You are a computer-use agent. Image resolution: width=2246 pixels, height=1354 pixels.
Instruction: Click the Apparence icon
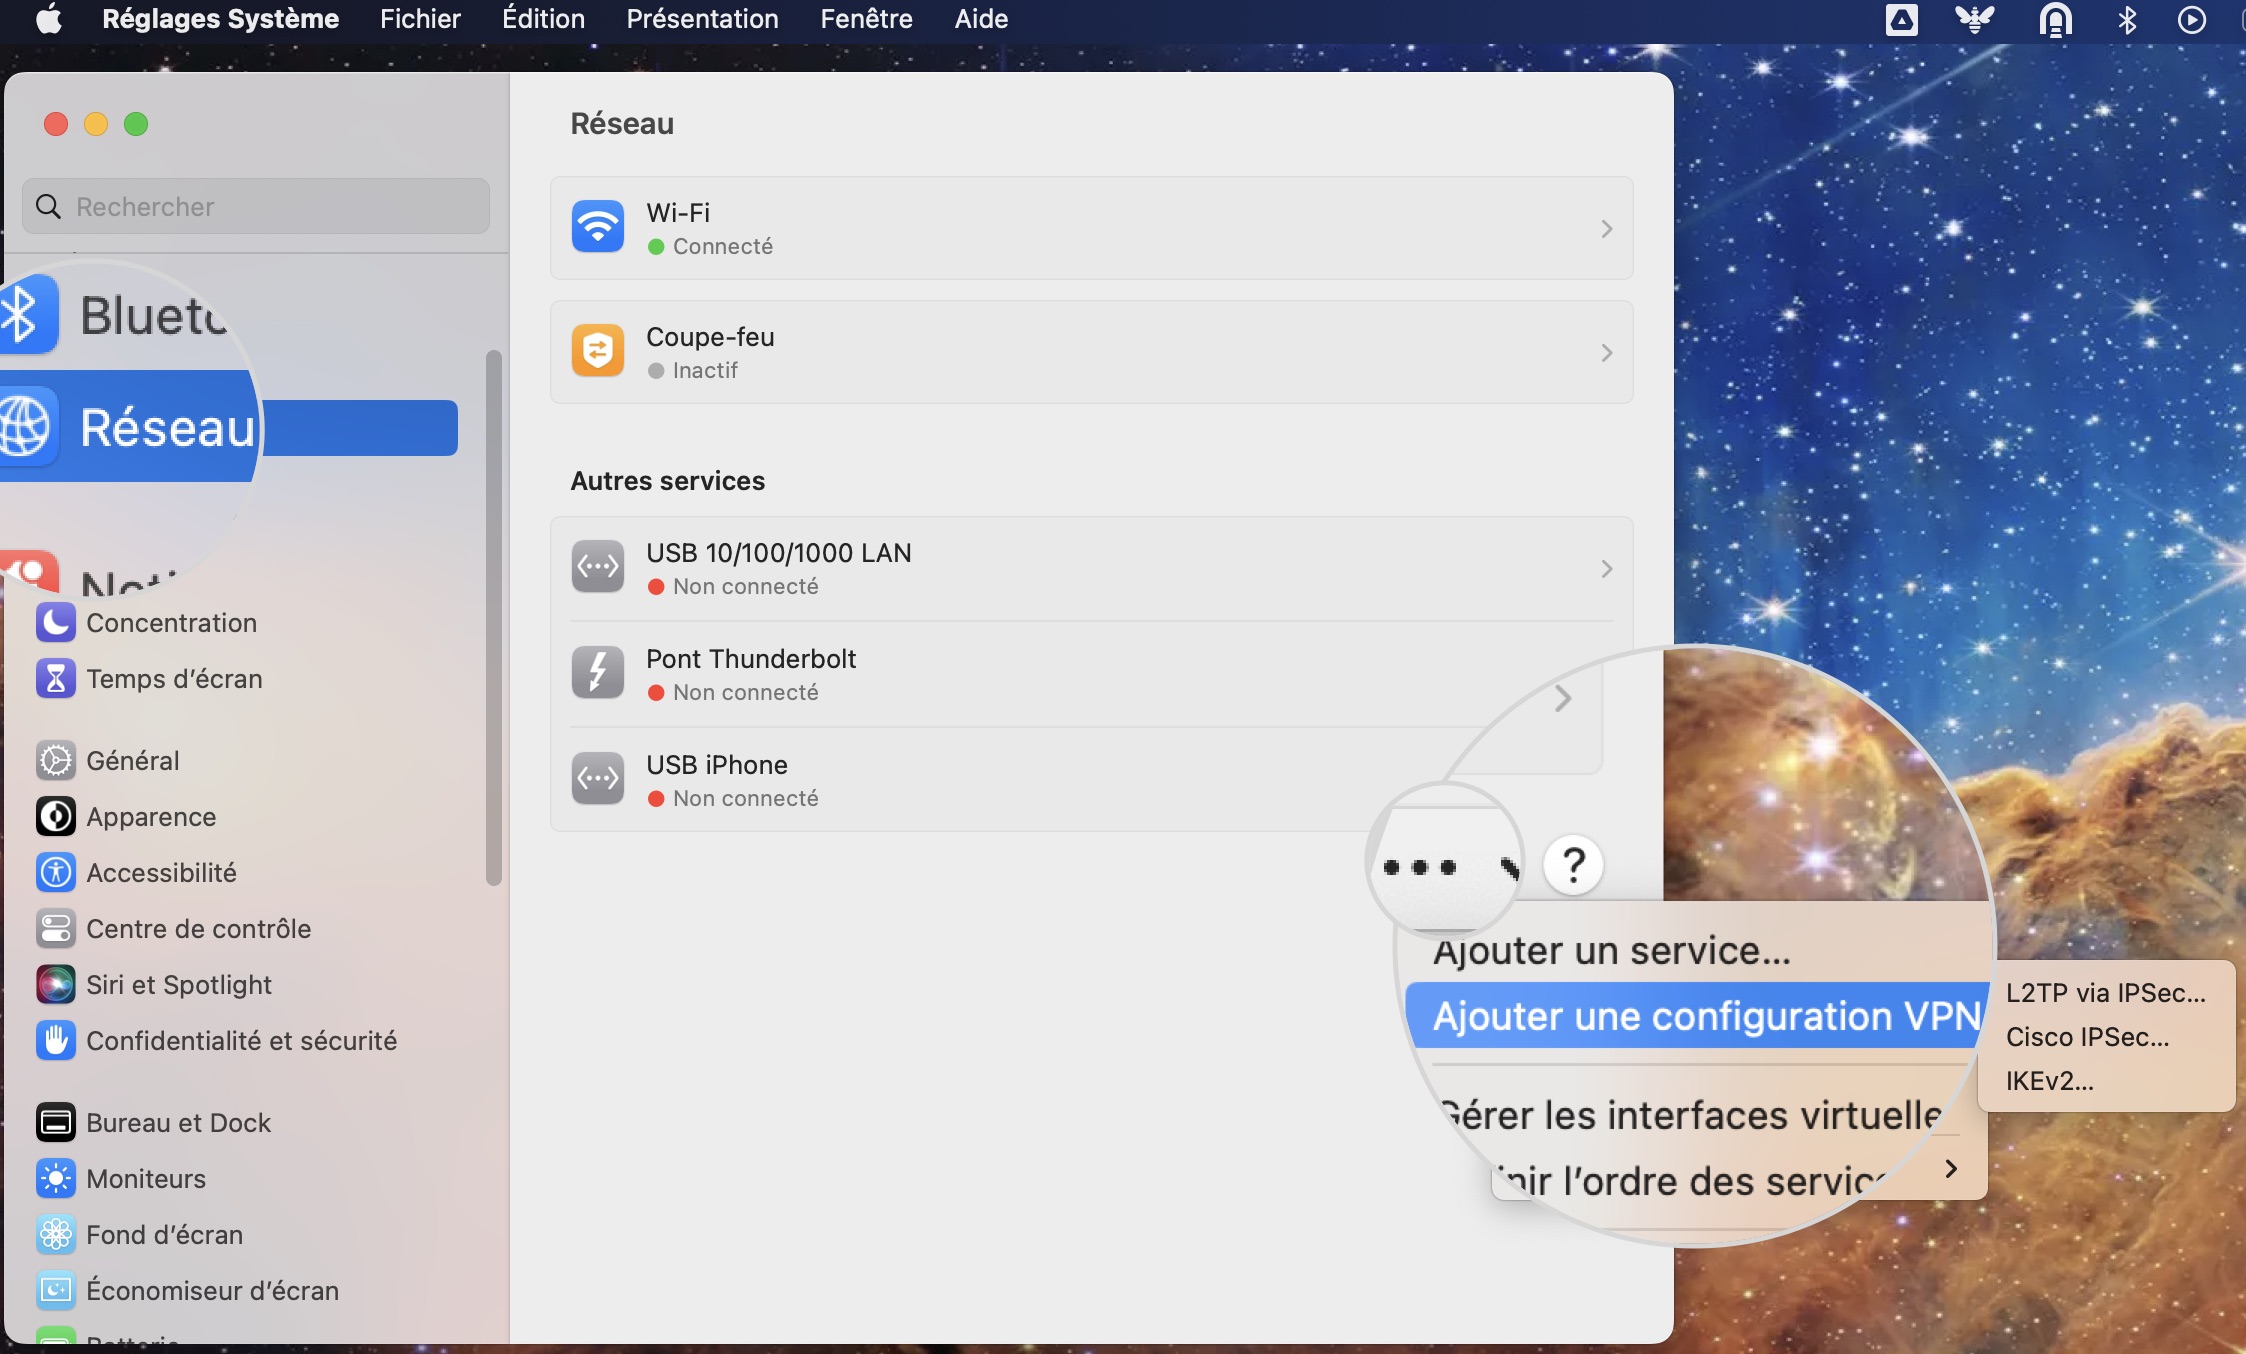pyautogui.click(x=56, y=816)
